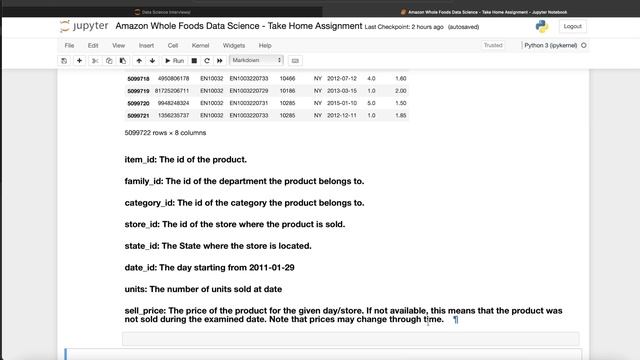Rename notebook by clicking its title
The height and width of the screenshot is (360, 640).
tap(239, 26)
